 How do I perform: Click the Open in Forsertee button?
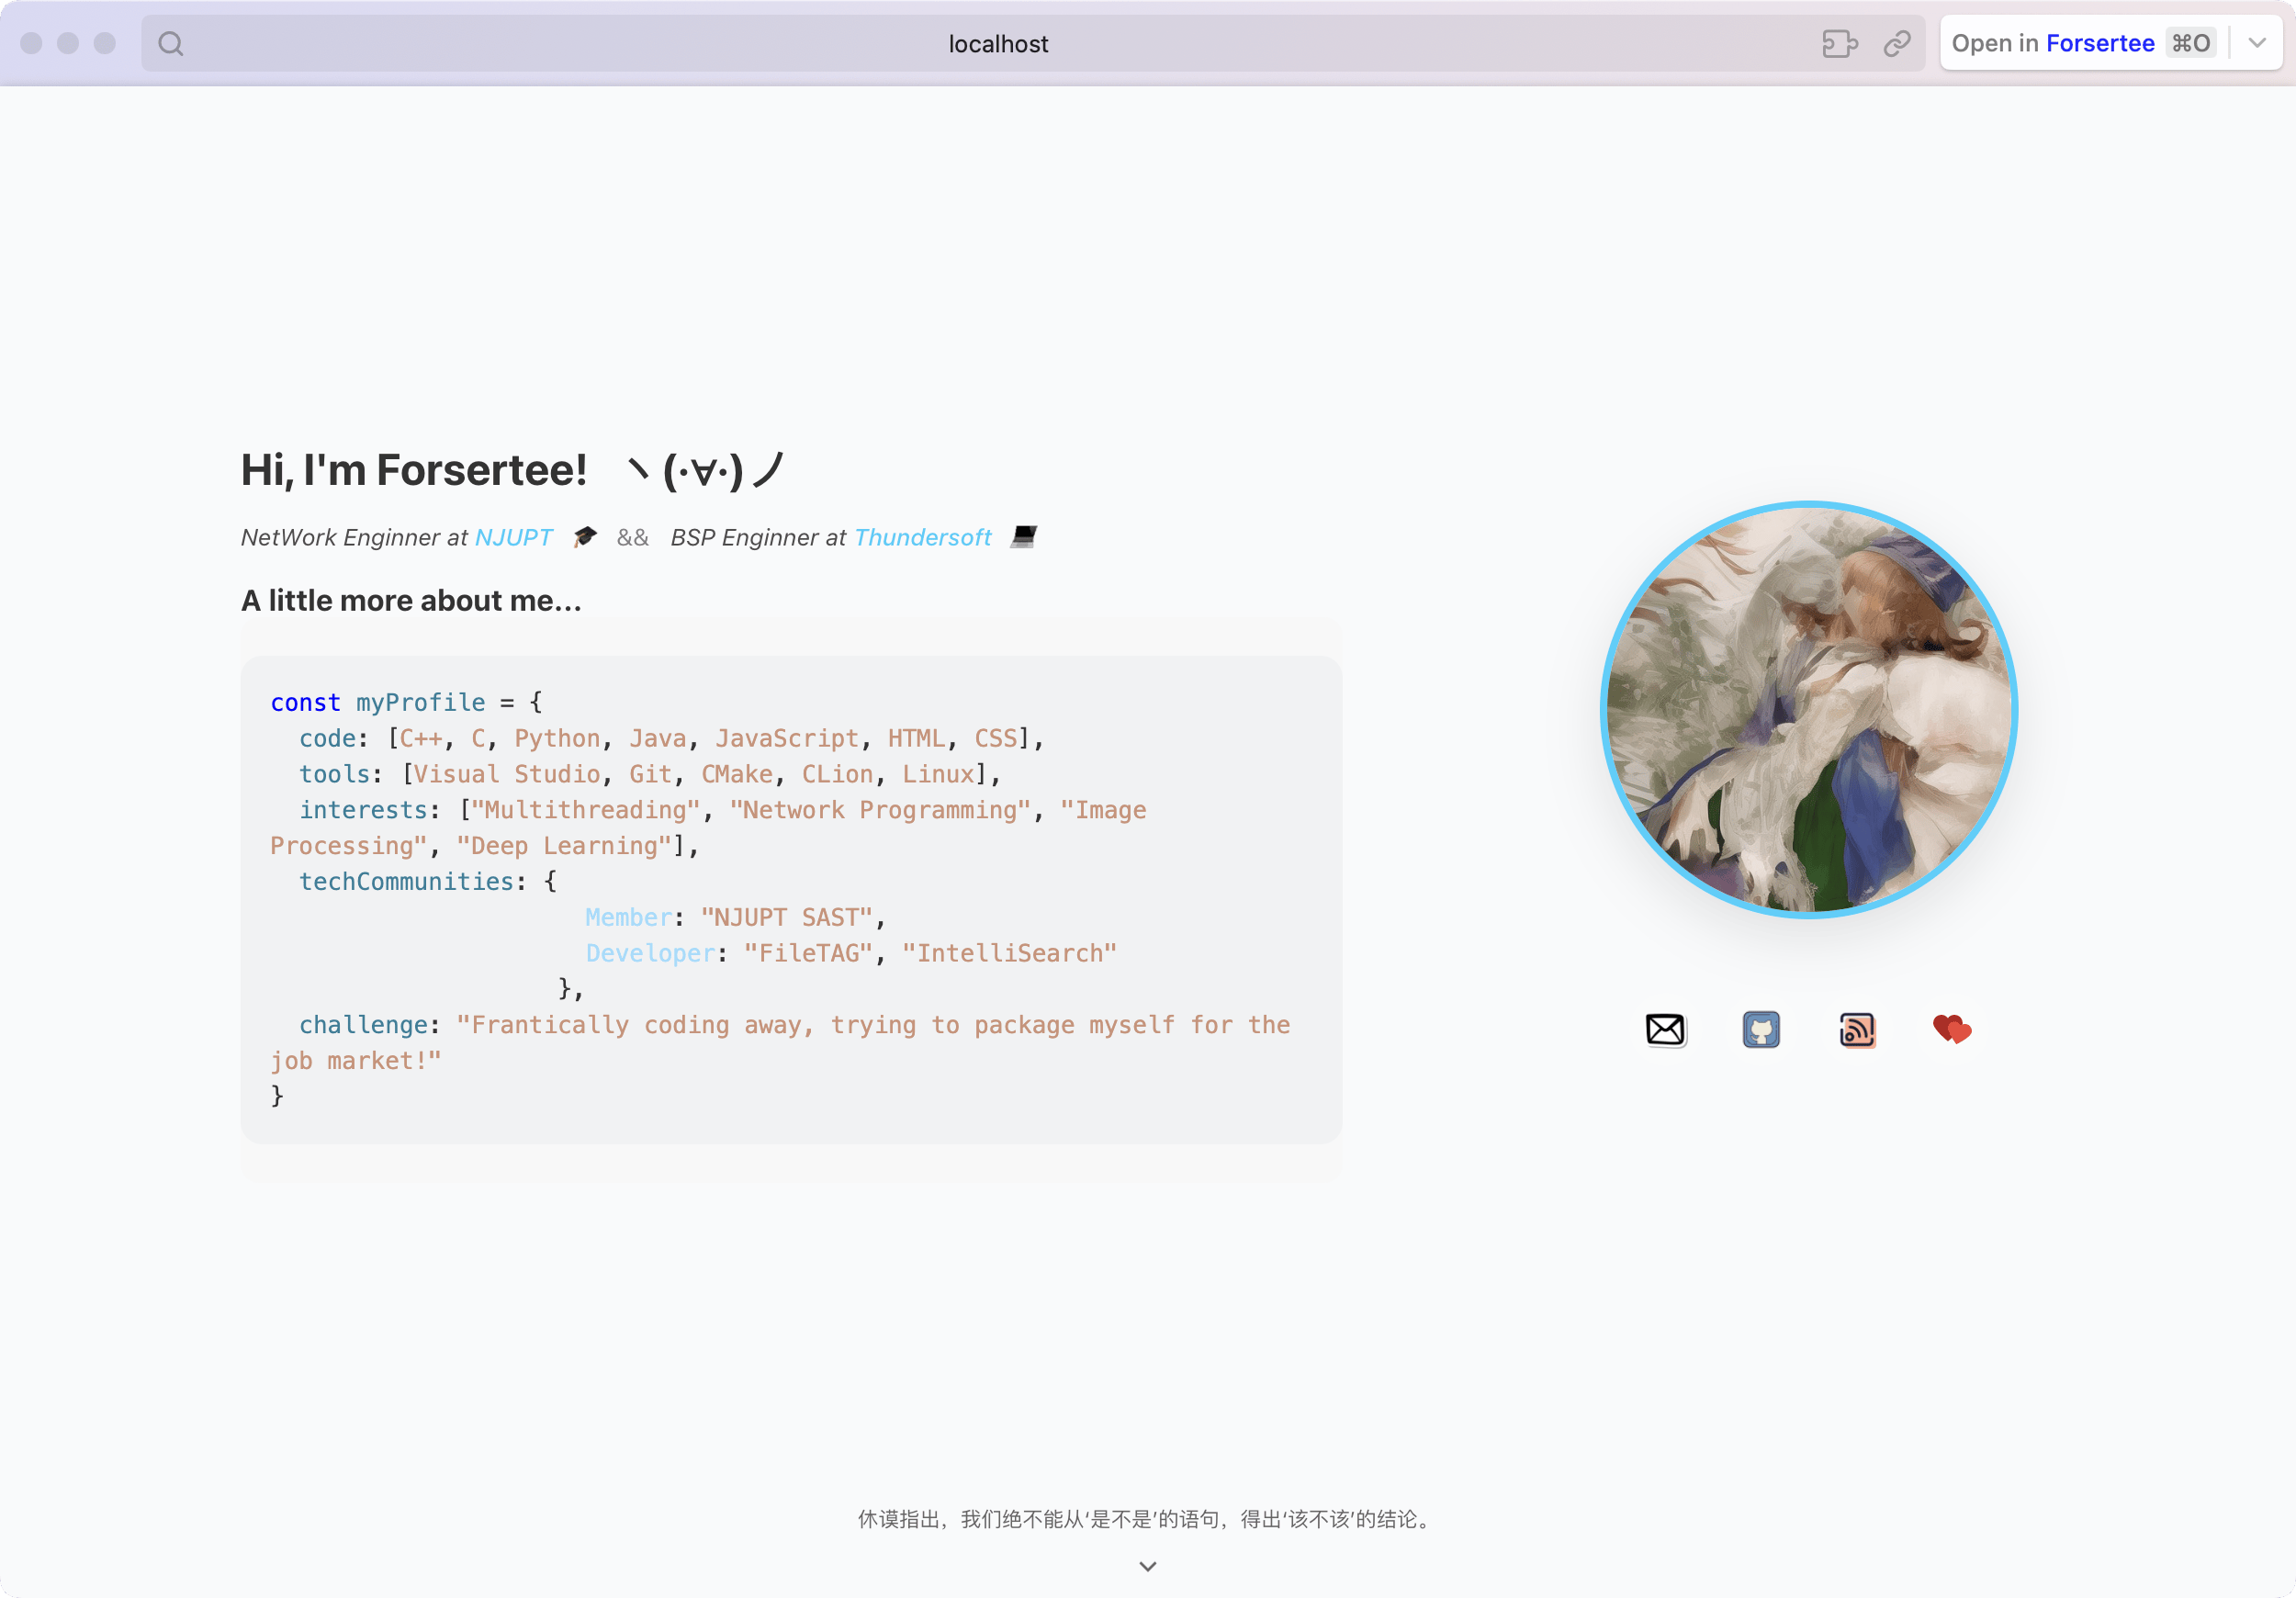coord(2084,43)
